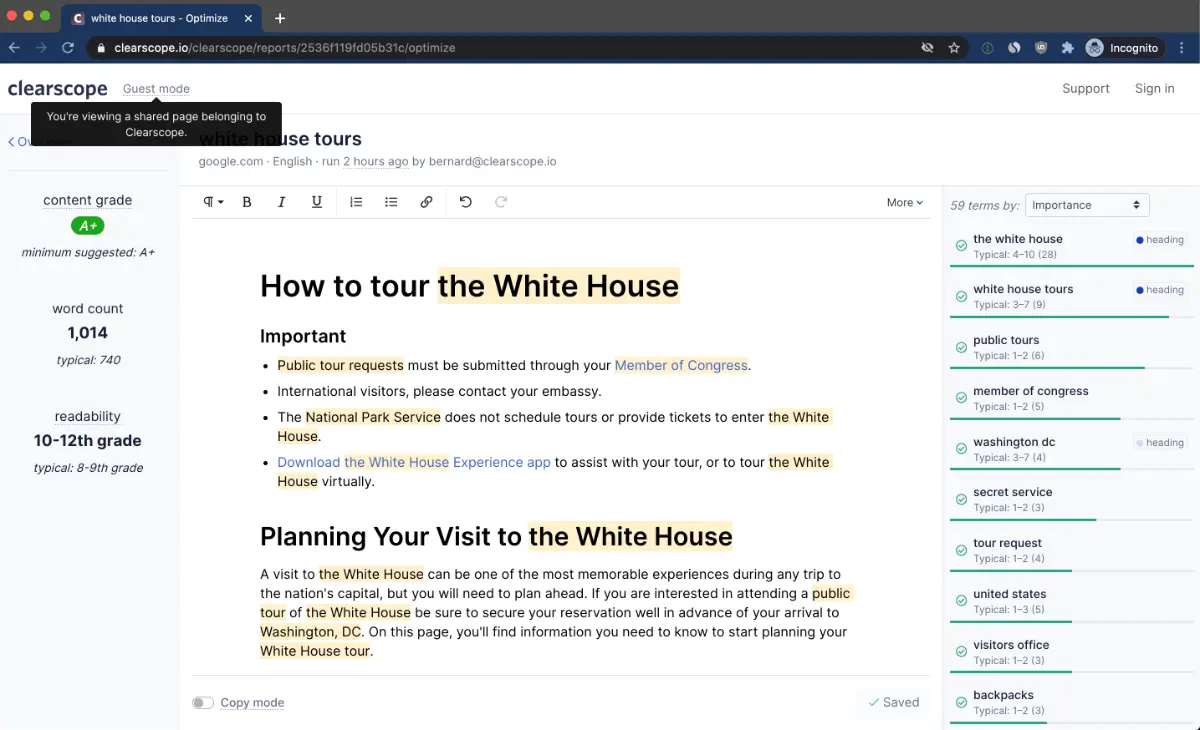Image resolution: width=1200 pixels, height=730 pixels.
Task: Open the Incognito profile button
Action: pyautogui.click(x=1122, y=47)
